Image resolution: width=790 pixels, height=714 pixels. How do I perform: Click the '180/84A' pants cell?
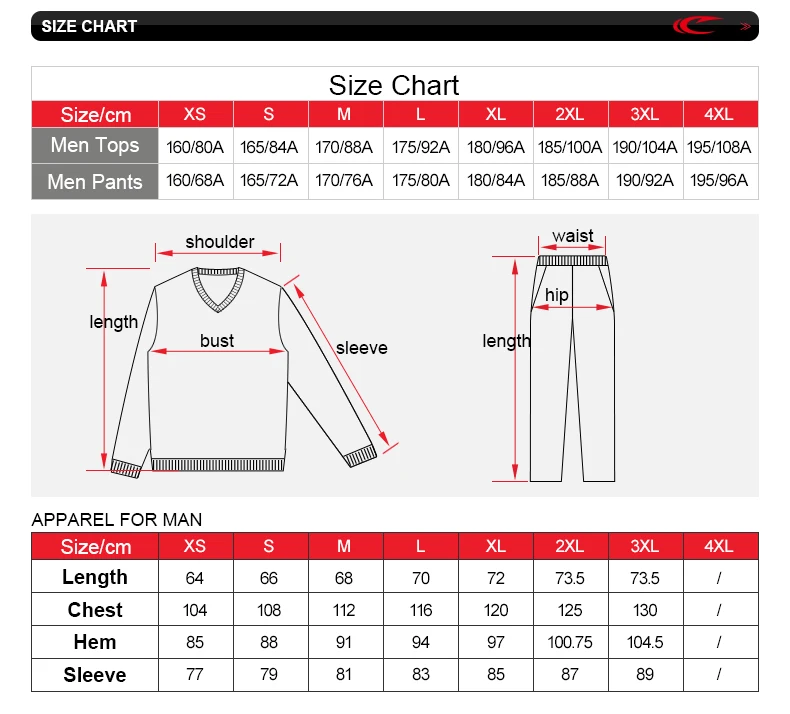(496, 180)
